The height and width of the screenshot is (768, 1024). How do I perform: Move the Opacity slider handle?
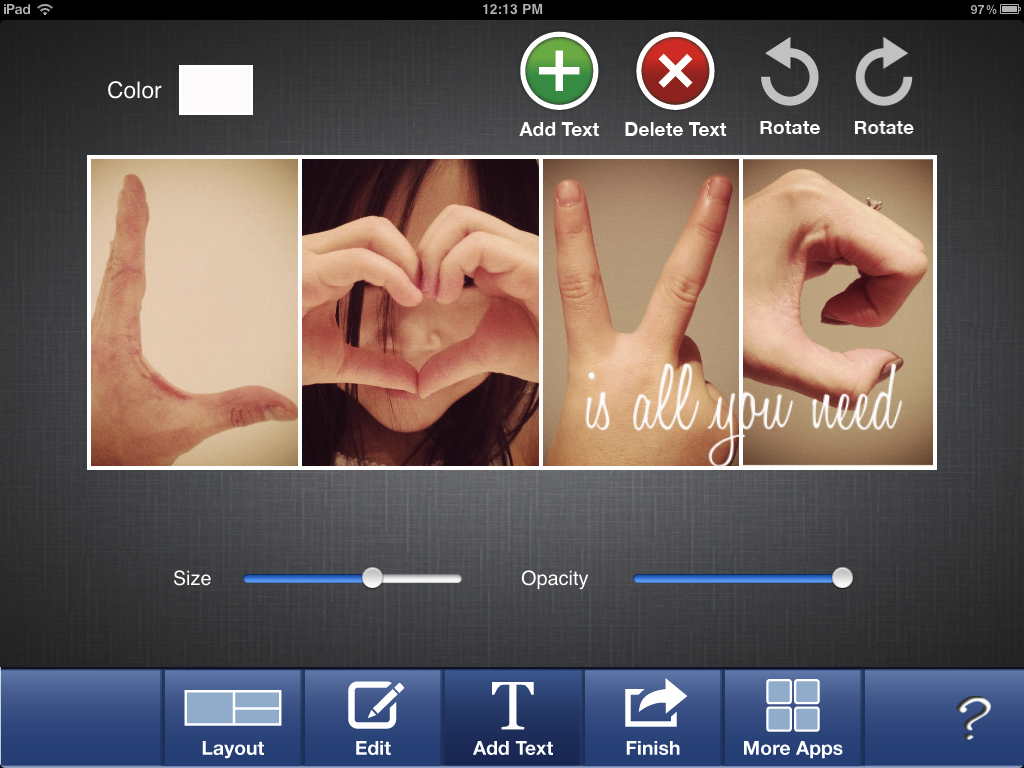[x=842, y=577]
